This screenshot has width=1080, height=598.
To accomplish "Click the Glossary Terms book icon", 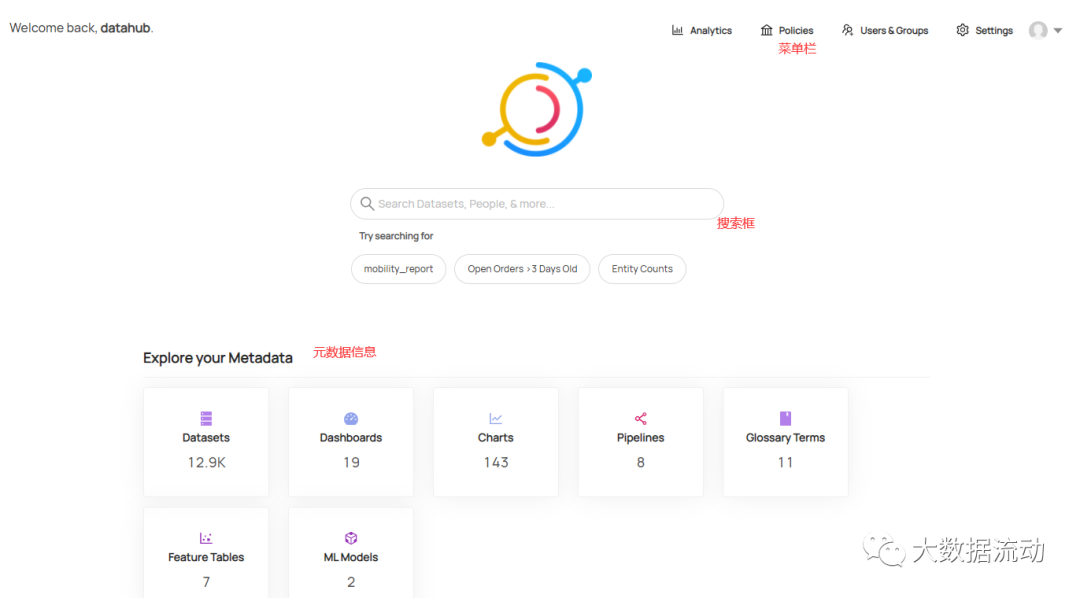I will coord(785,418).
